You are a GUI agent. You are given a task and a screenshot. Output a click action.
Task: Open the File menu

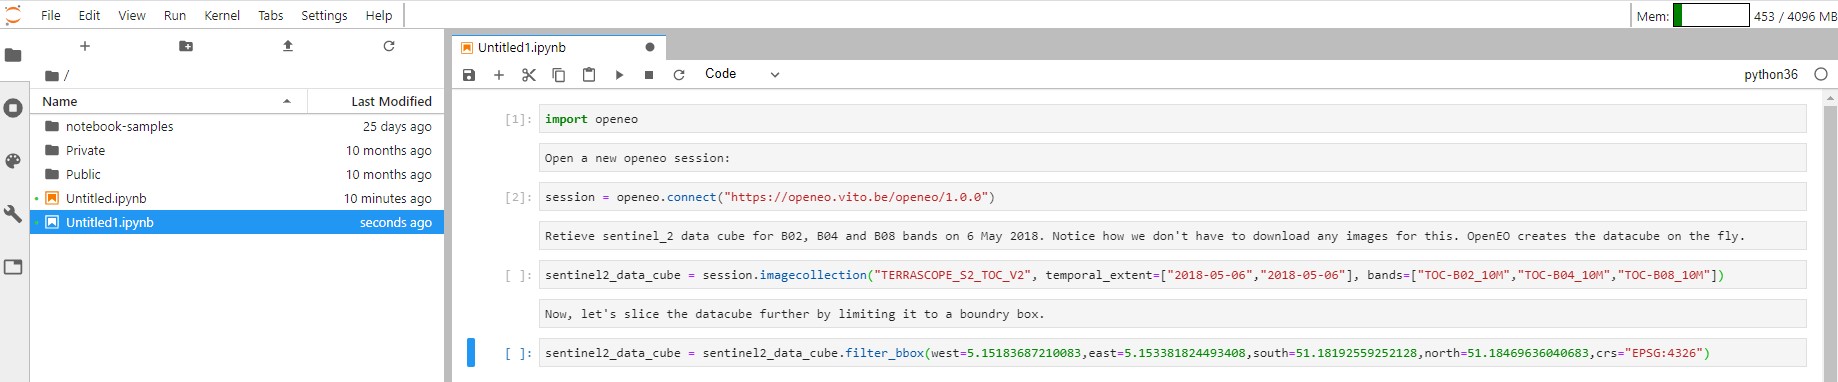(51, 15)
